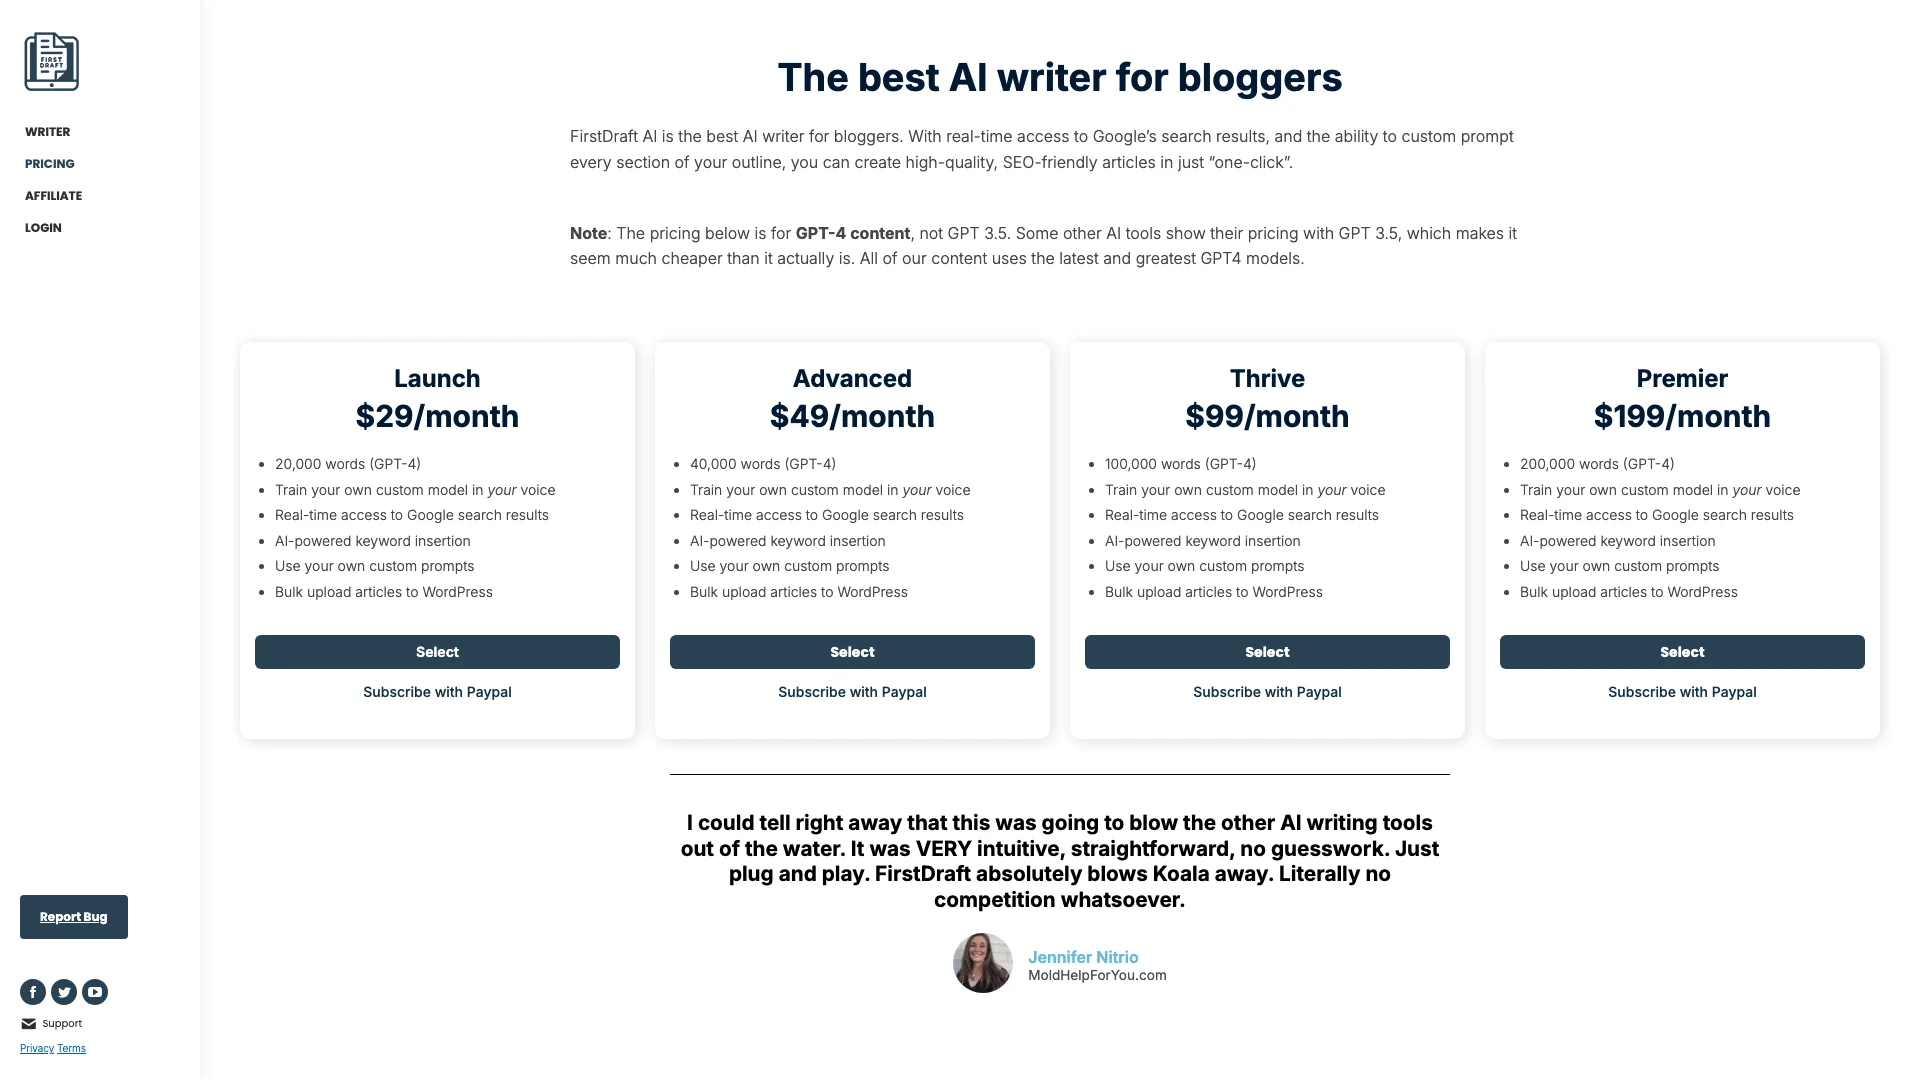Click Terms link in footer
The width and height of the screenshot is (1920, 1080).
[x=71, y=1048]
